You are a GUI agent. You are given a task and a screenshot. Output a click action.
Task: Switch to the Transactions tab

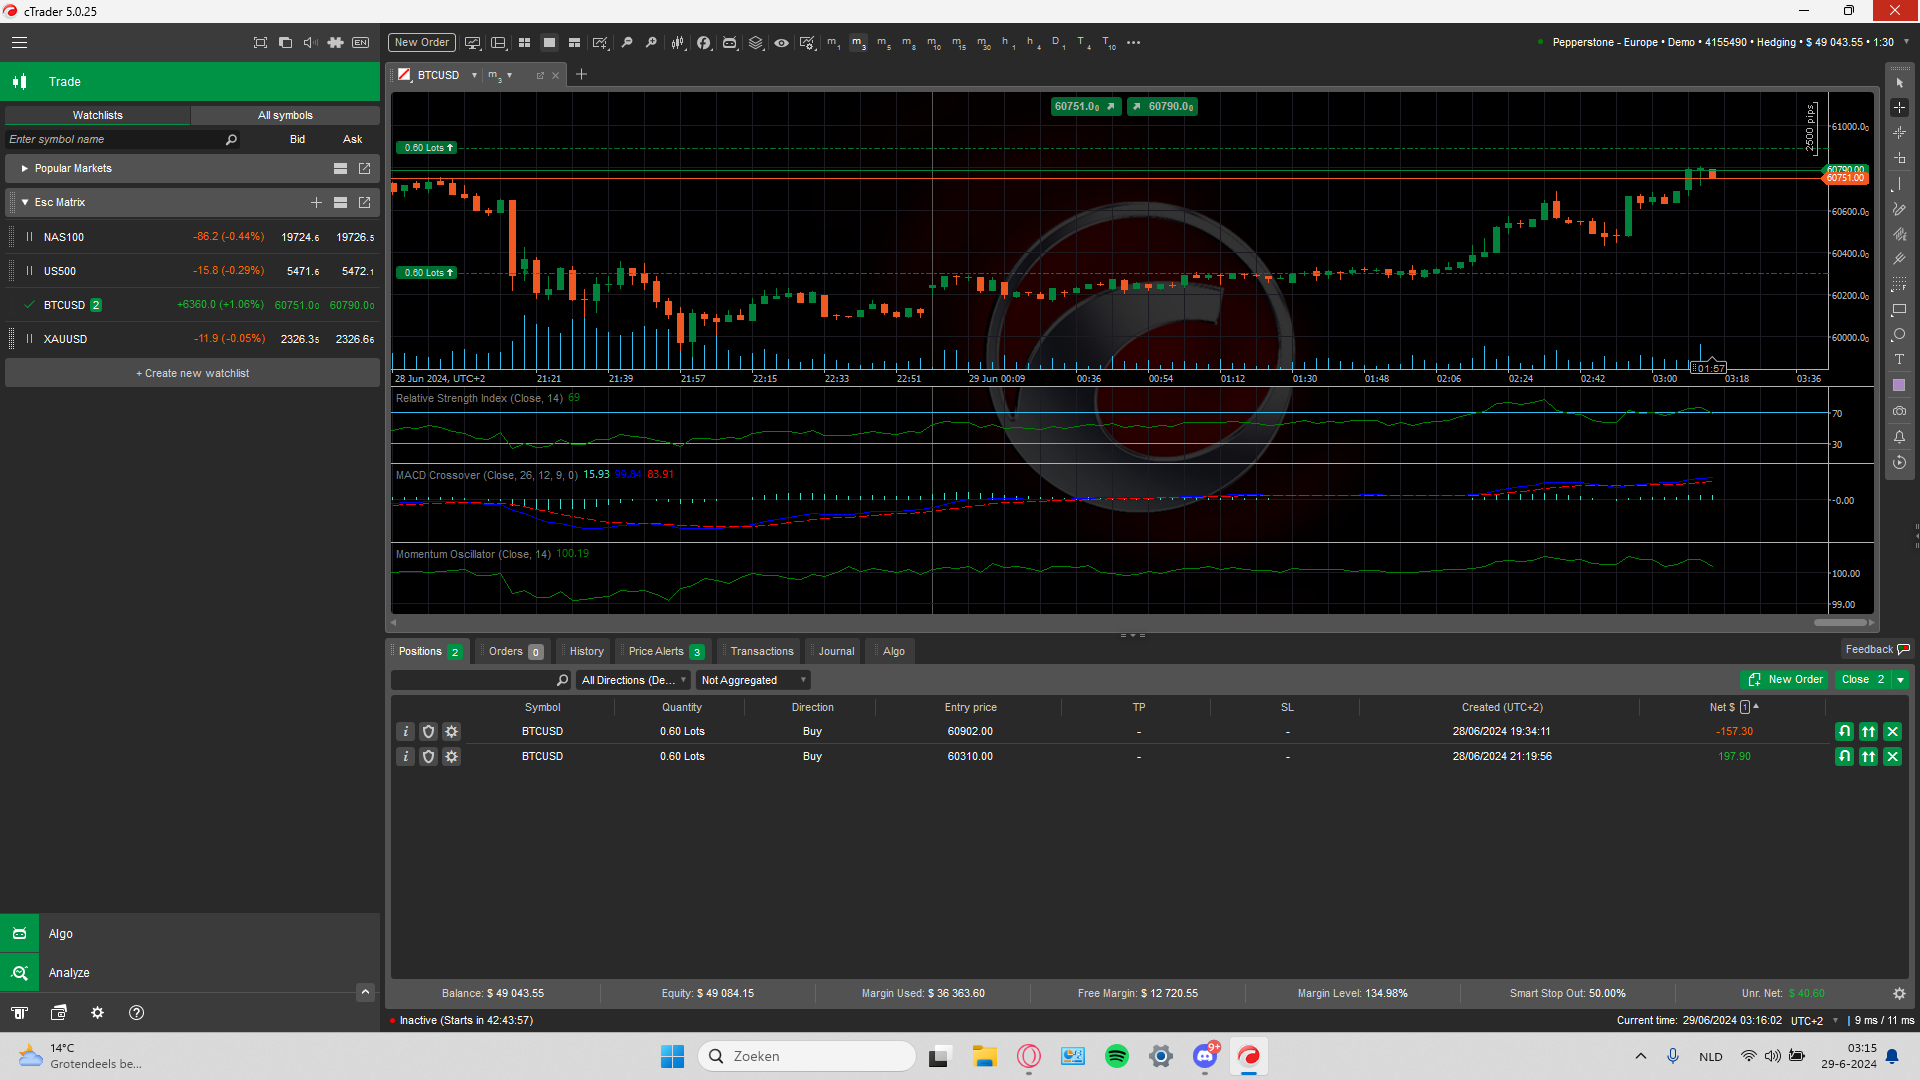(x=761, y=652)
